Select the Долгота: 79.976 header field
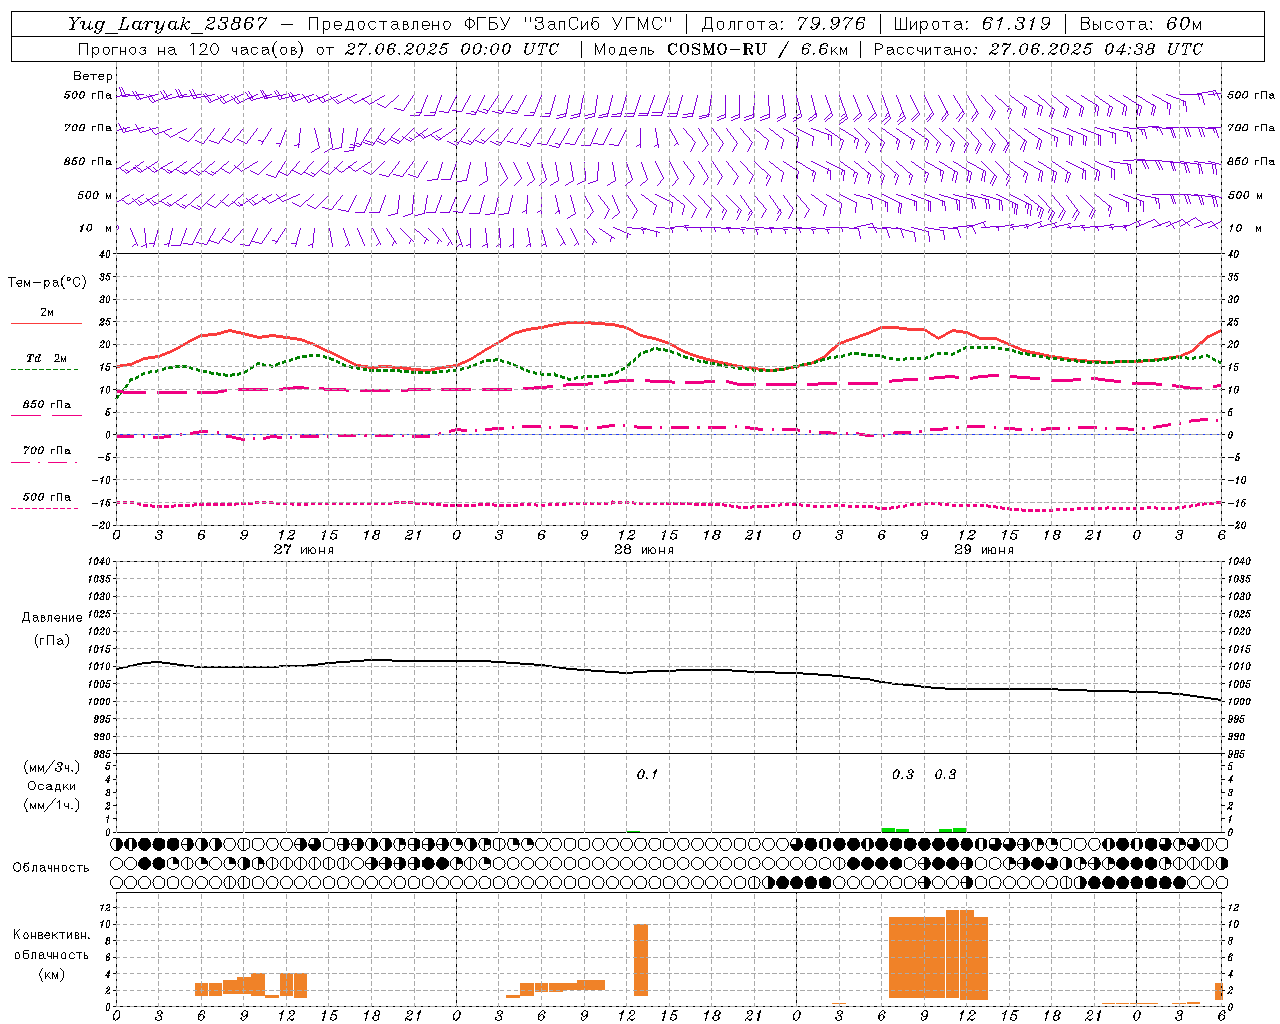 point(783,24)
